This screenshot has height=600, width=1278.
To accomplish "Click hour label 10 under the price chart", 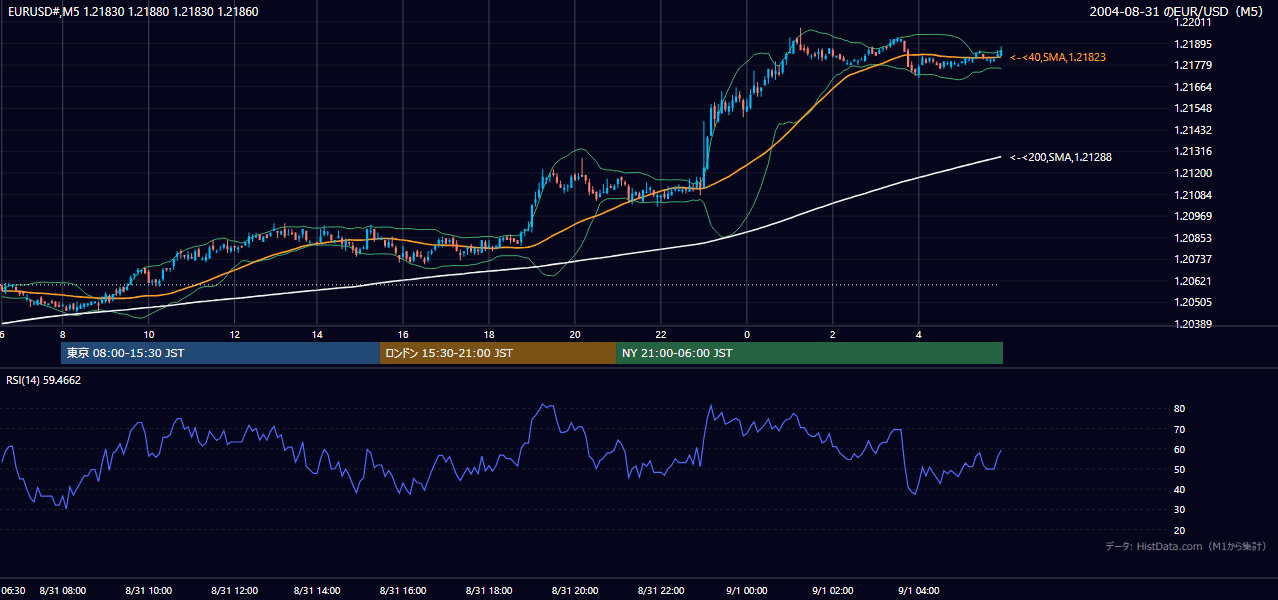I will 148,334.
